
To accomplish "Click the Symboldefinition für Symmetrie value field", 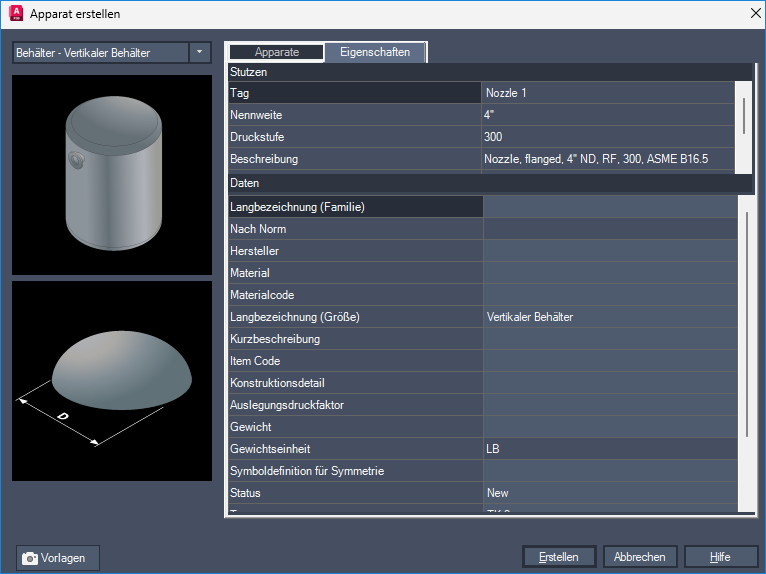I will (x=610, y=470).
